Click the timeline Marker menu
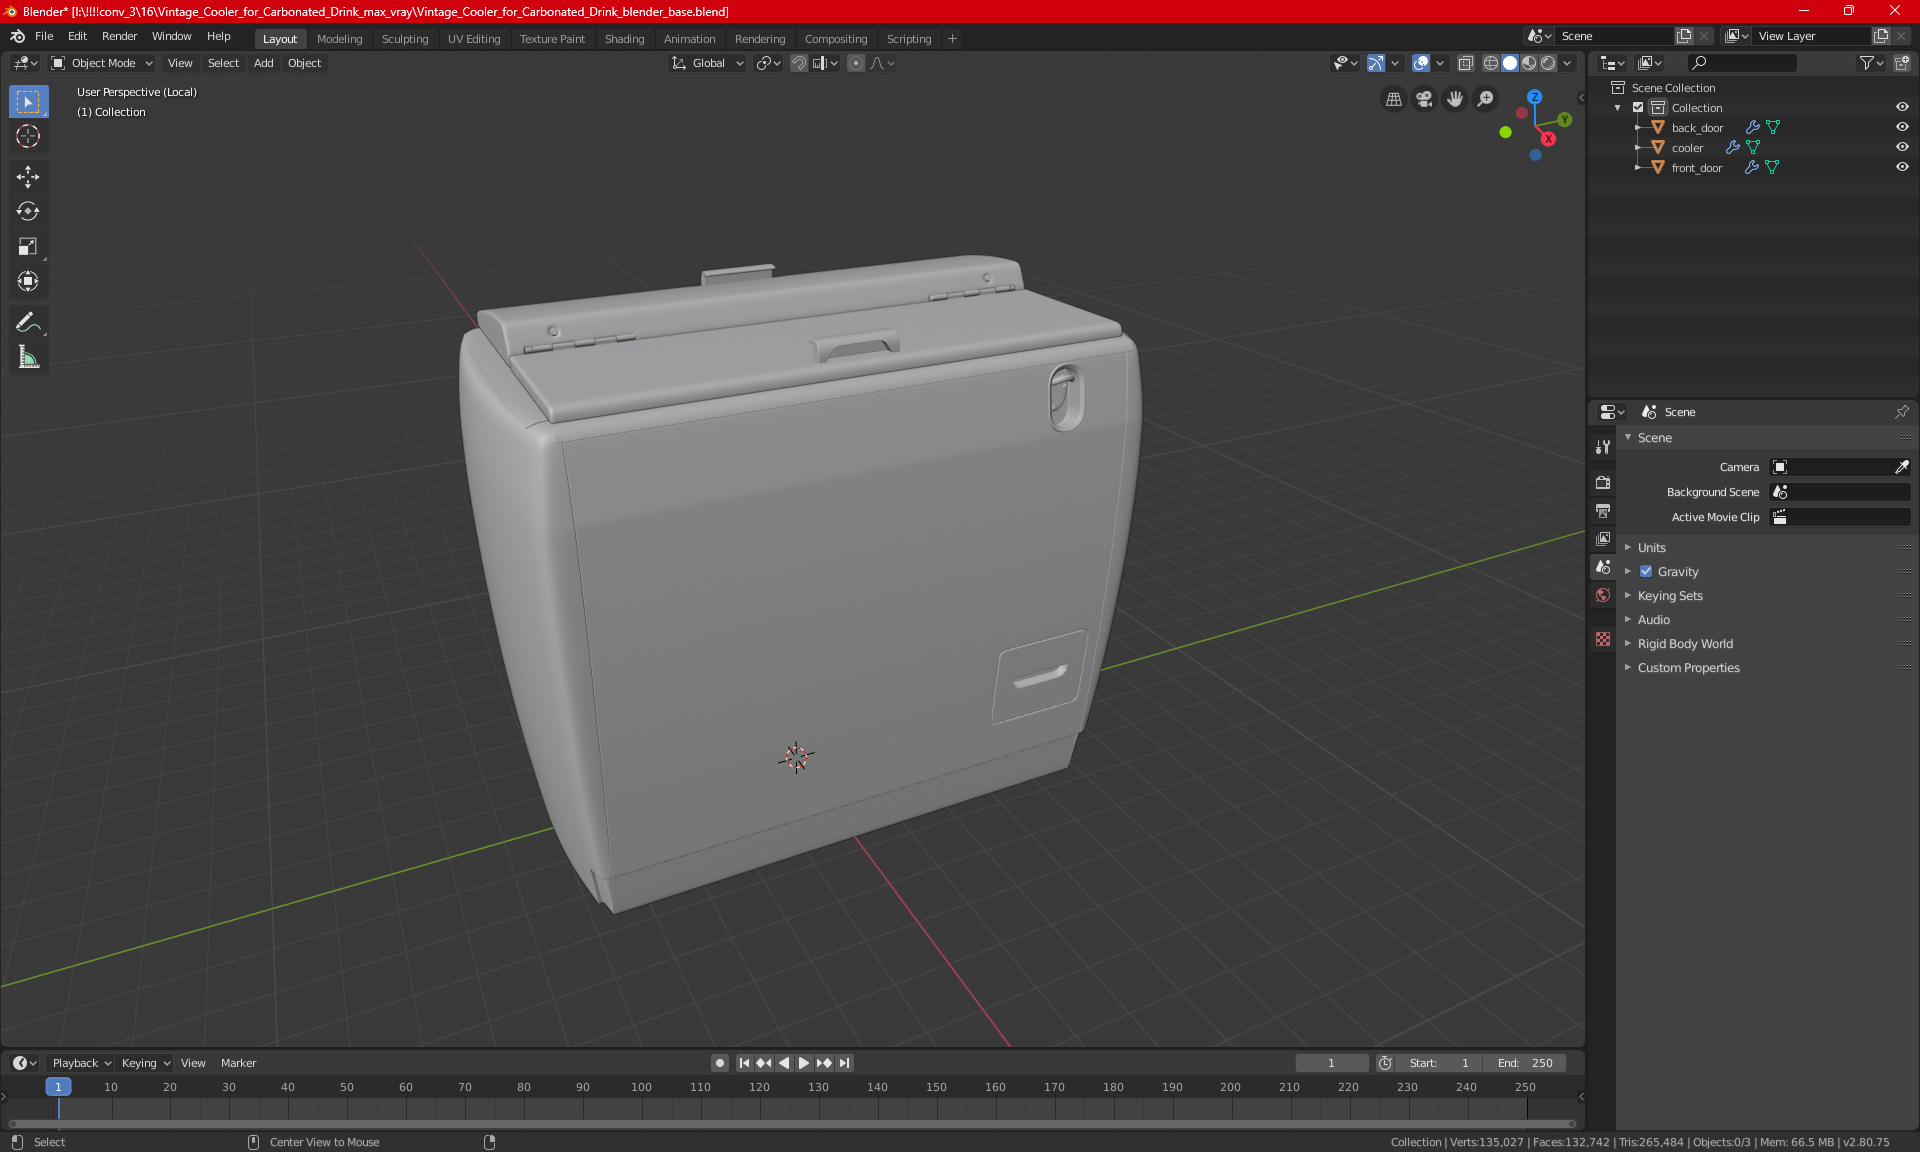 pyautogui.click(x=238, y=1063)
